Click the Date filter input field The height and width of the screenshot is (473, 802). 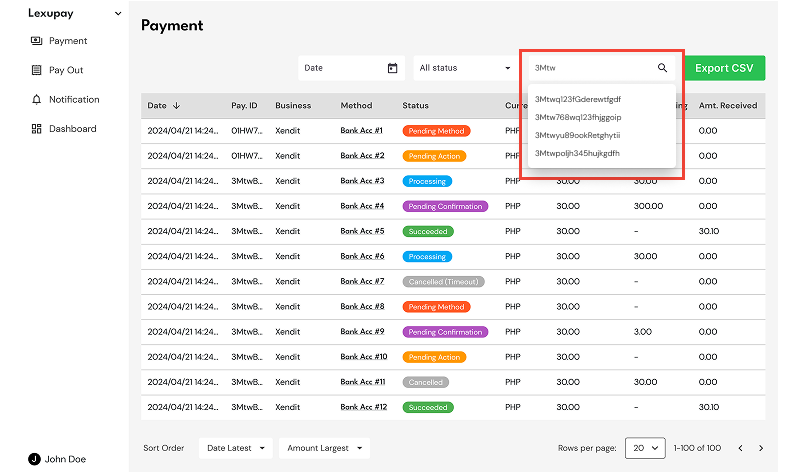pos(351,68)
